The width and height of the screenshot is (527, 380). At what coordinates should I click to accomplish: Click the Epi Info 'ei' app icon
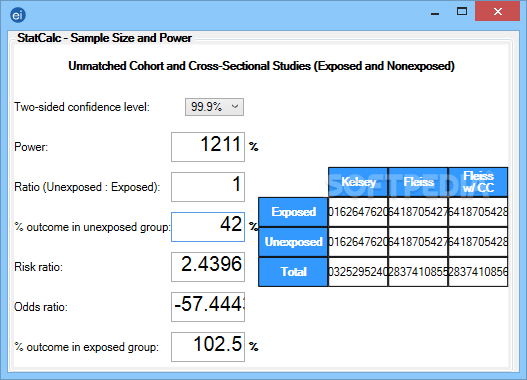pyautogui.click(x=18, y=15)
